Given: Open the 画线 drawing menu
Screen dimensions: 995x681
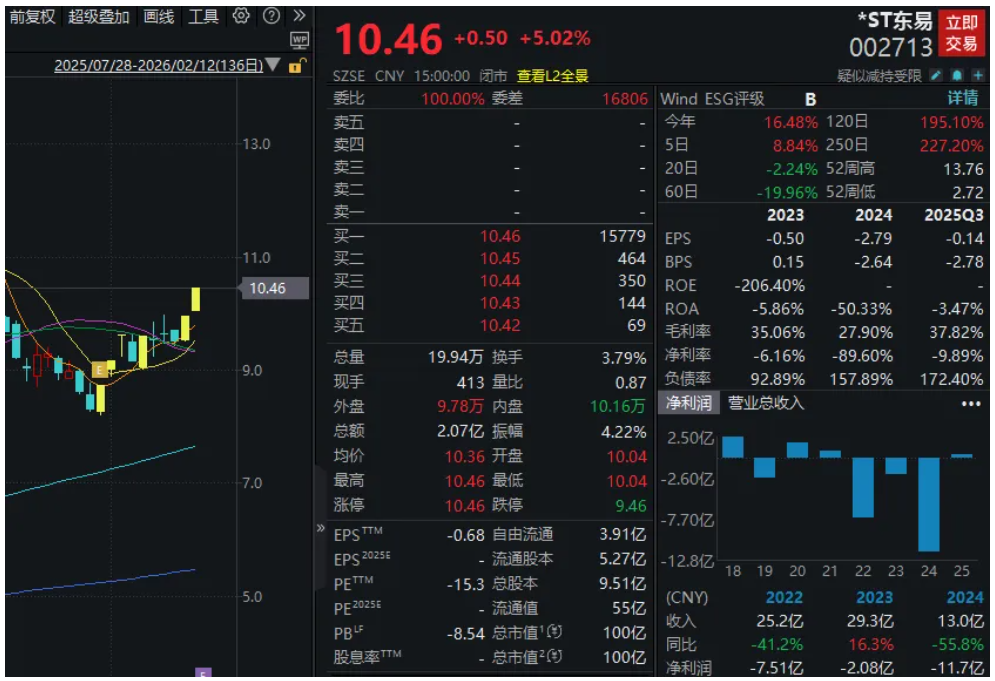Looking at the screenshot, I should [x=159, y=16].
